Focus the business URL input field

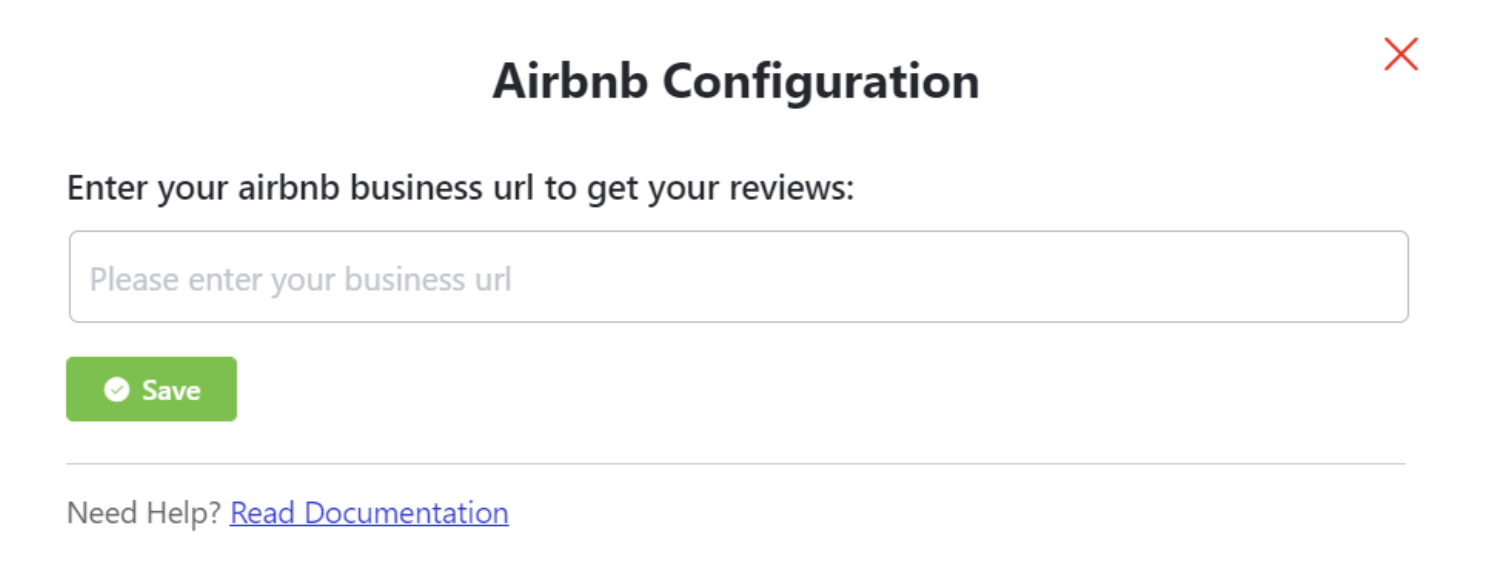coord(738,277)
